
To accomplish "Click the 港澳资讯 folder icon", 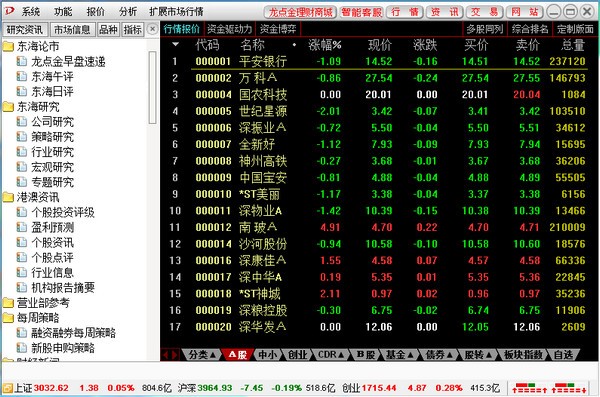I will (x=8, y=198).
